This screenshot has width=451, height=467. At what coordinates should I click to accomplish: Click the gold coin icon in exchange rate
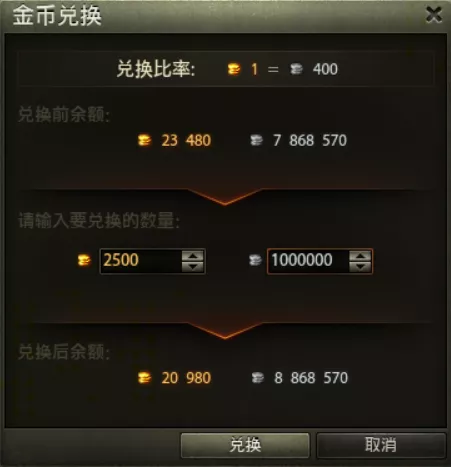click(x=234, y=69)
